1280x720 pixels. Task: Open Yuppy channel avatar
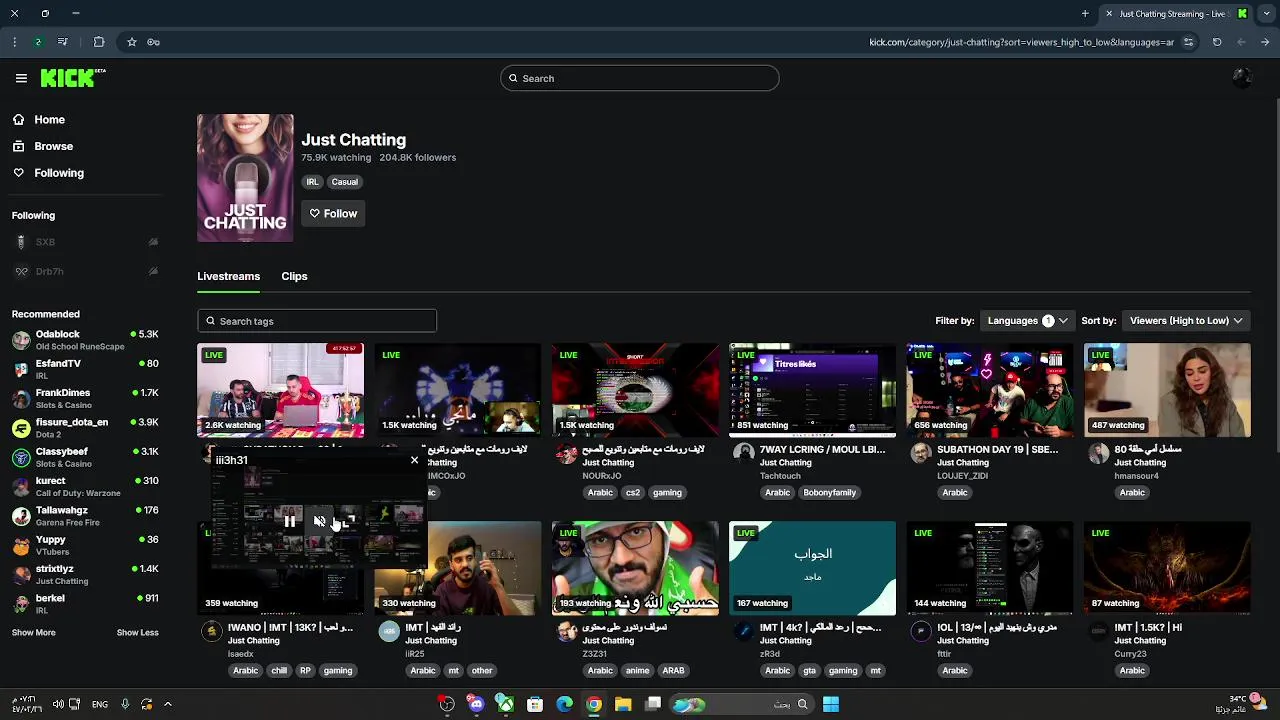(21, 545)
